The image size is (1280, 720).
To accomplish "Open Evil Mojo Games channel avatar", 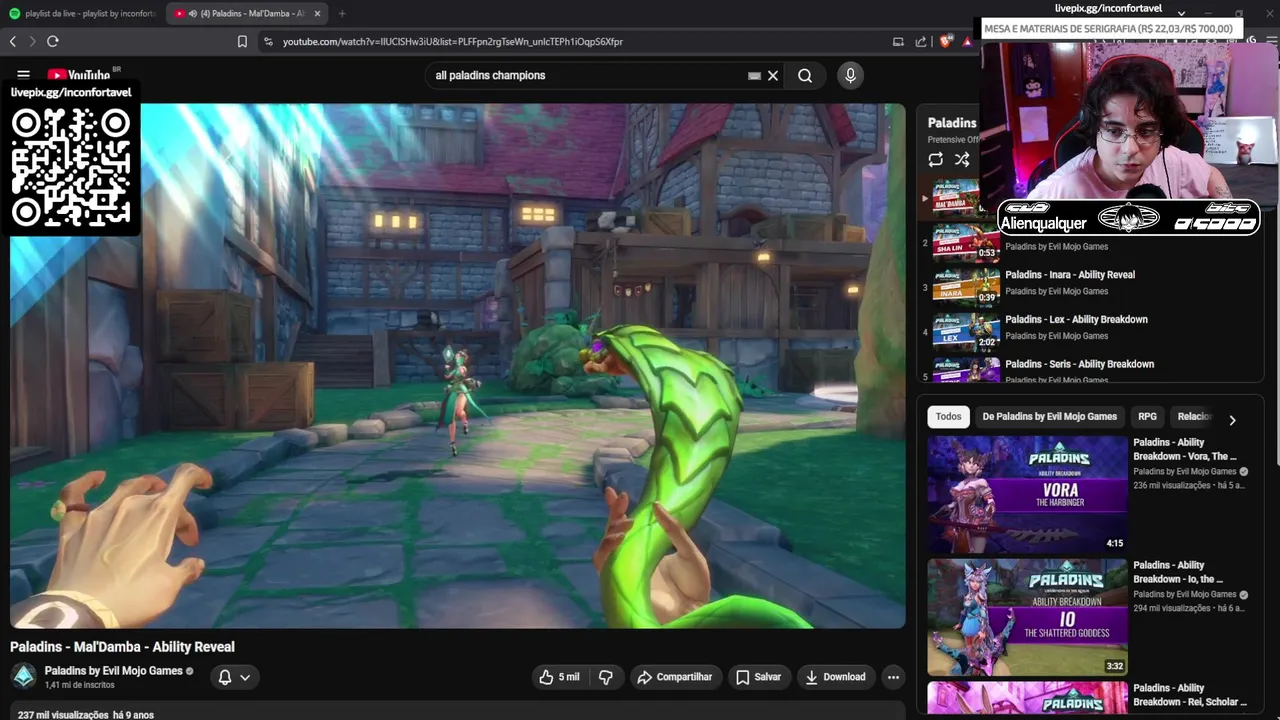I will tap(24, 677).
